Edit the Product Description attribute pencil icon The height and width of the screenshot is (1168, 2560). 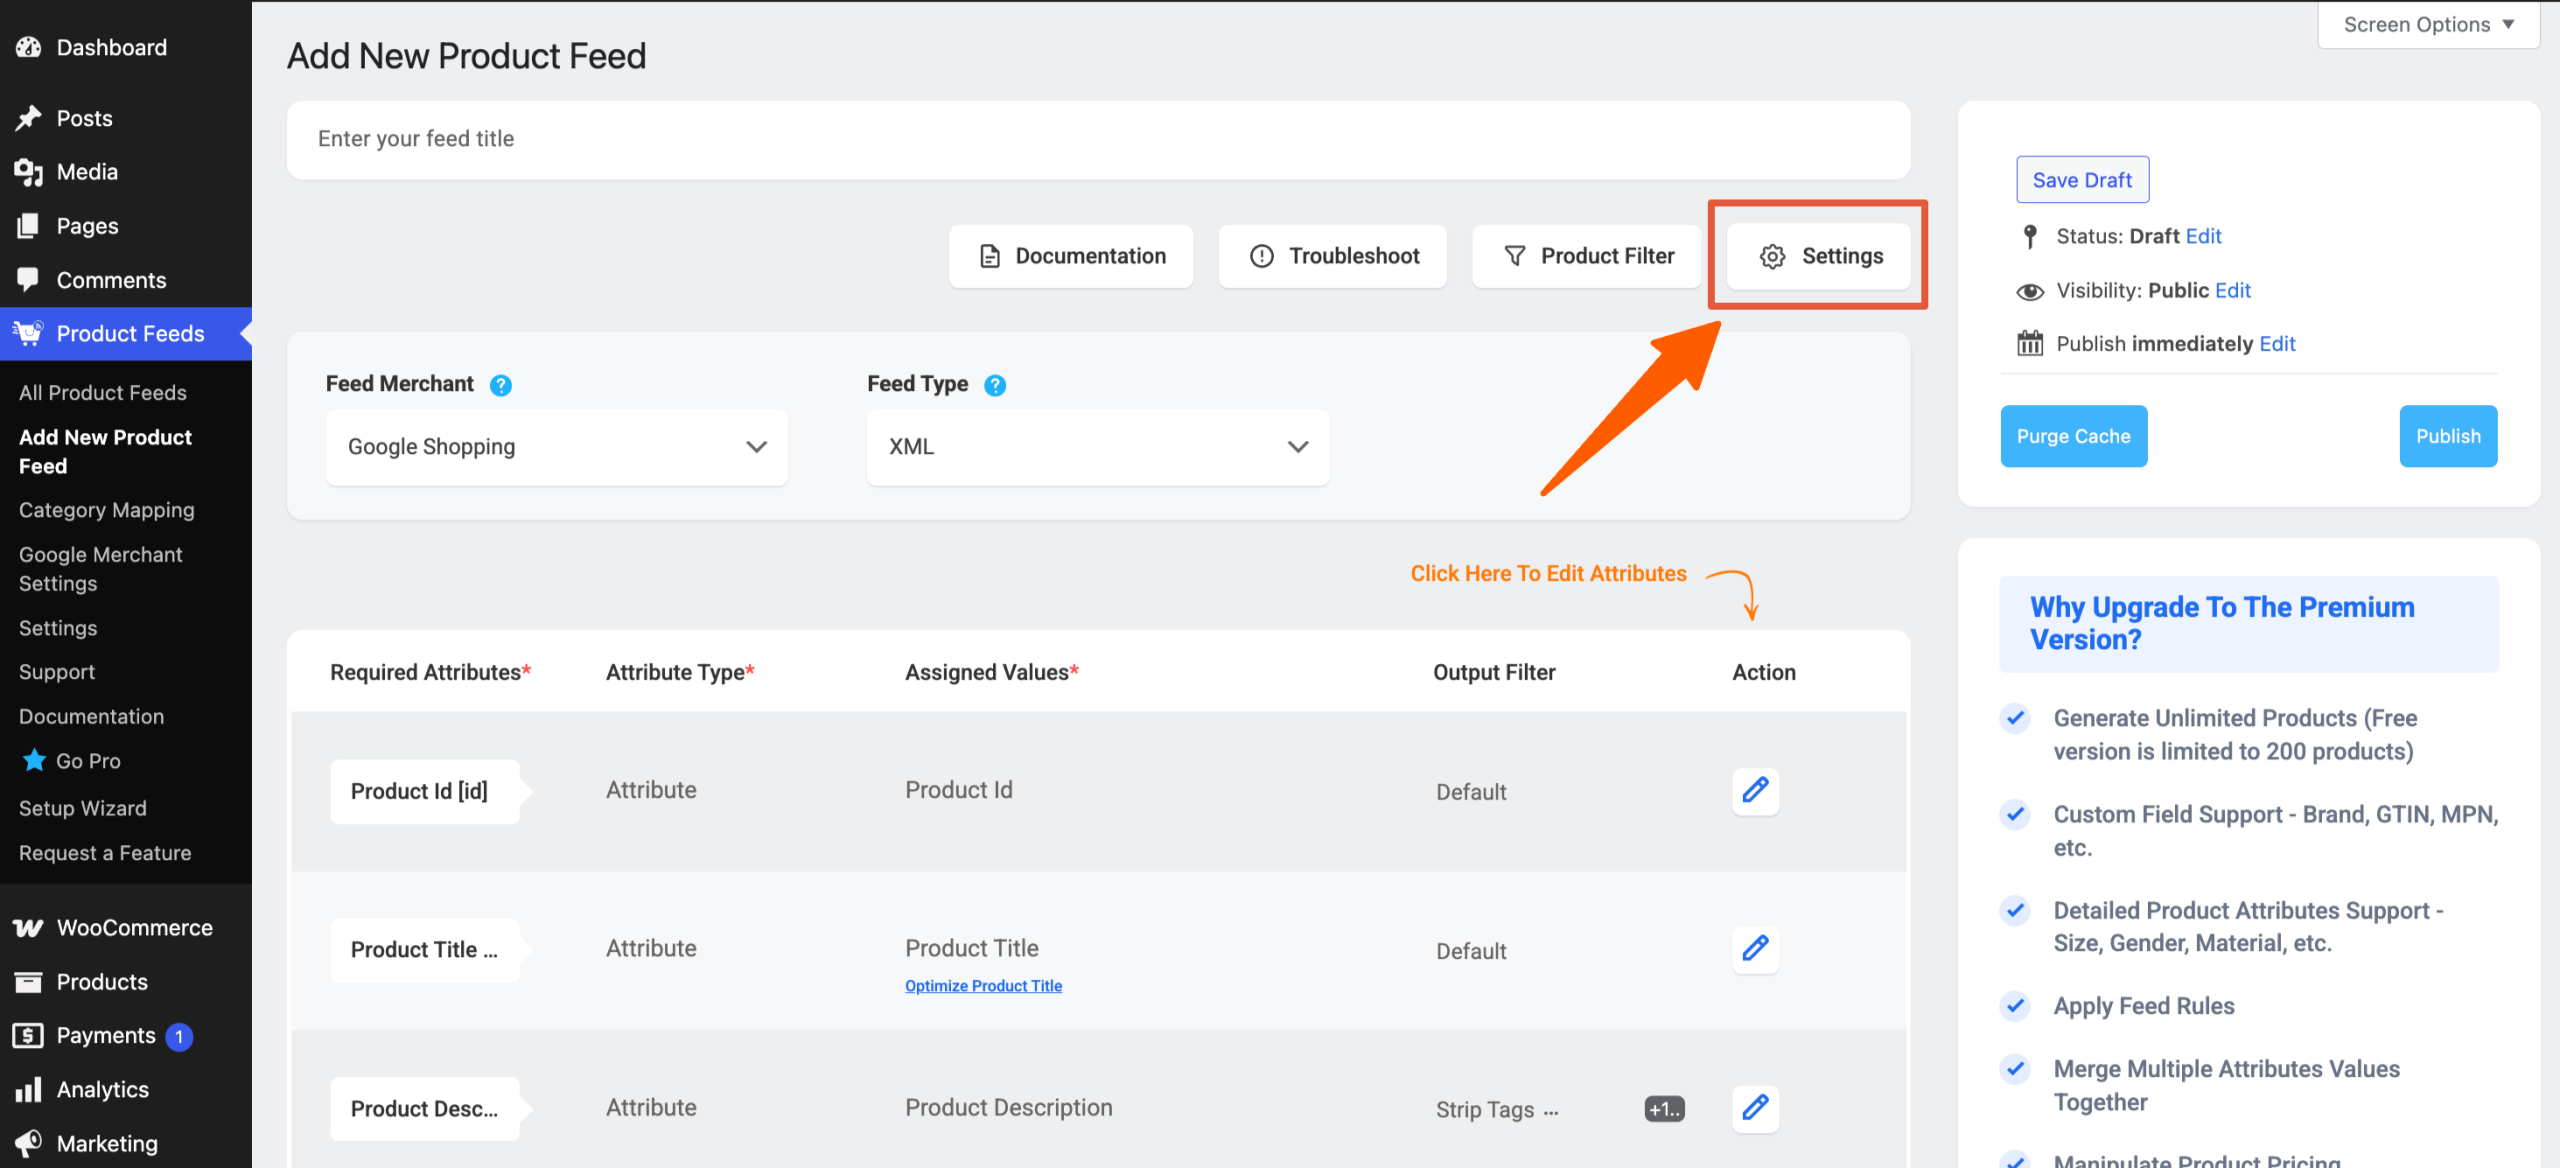[1755, 1107]
